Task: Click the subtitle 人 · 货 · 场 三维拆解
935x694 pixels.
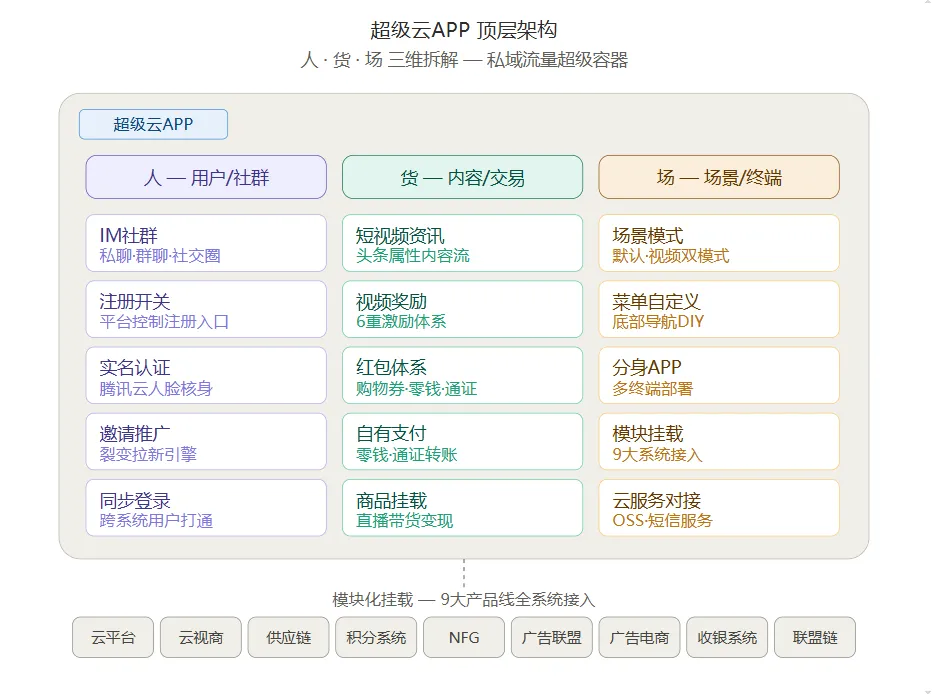Action: 380,60
